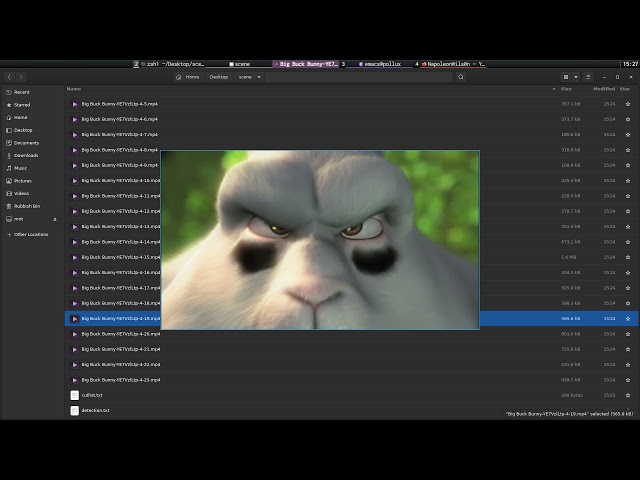Click the 1.6 MB size of file 4-15.mp4
640x480 pixels.
569,257
